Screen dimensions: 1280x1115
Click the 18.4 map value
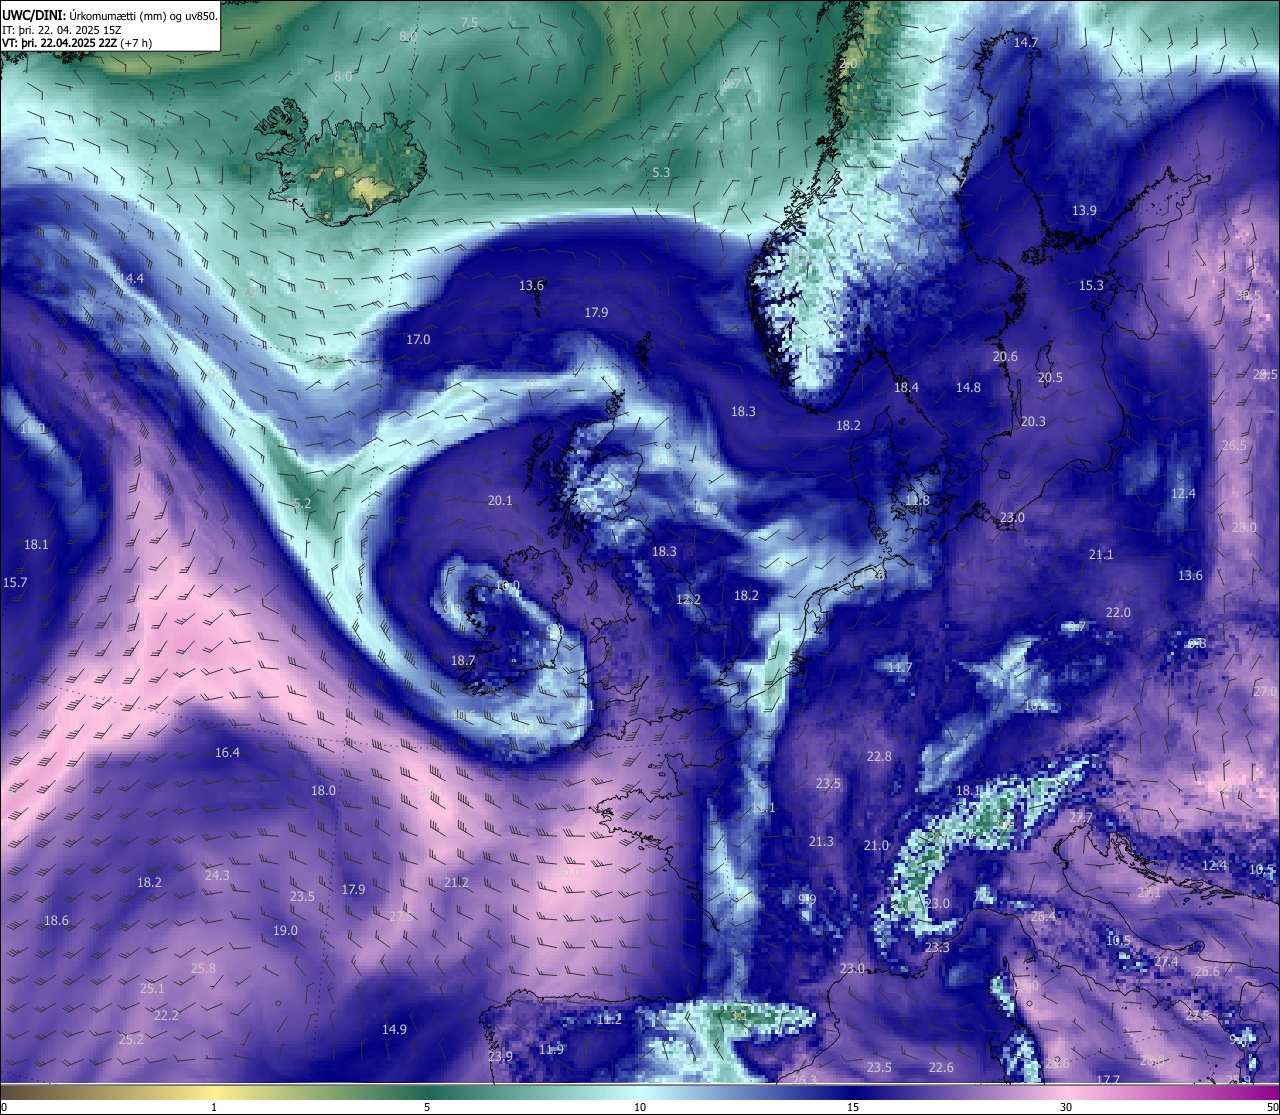tap(906, 387)
